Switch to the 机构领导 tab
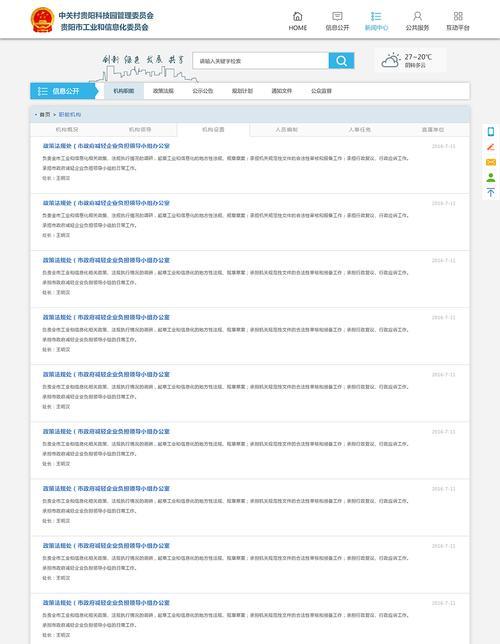500x644 pixels. (140, 130)
